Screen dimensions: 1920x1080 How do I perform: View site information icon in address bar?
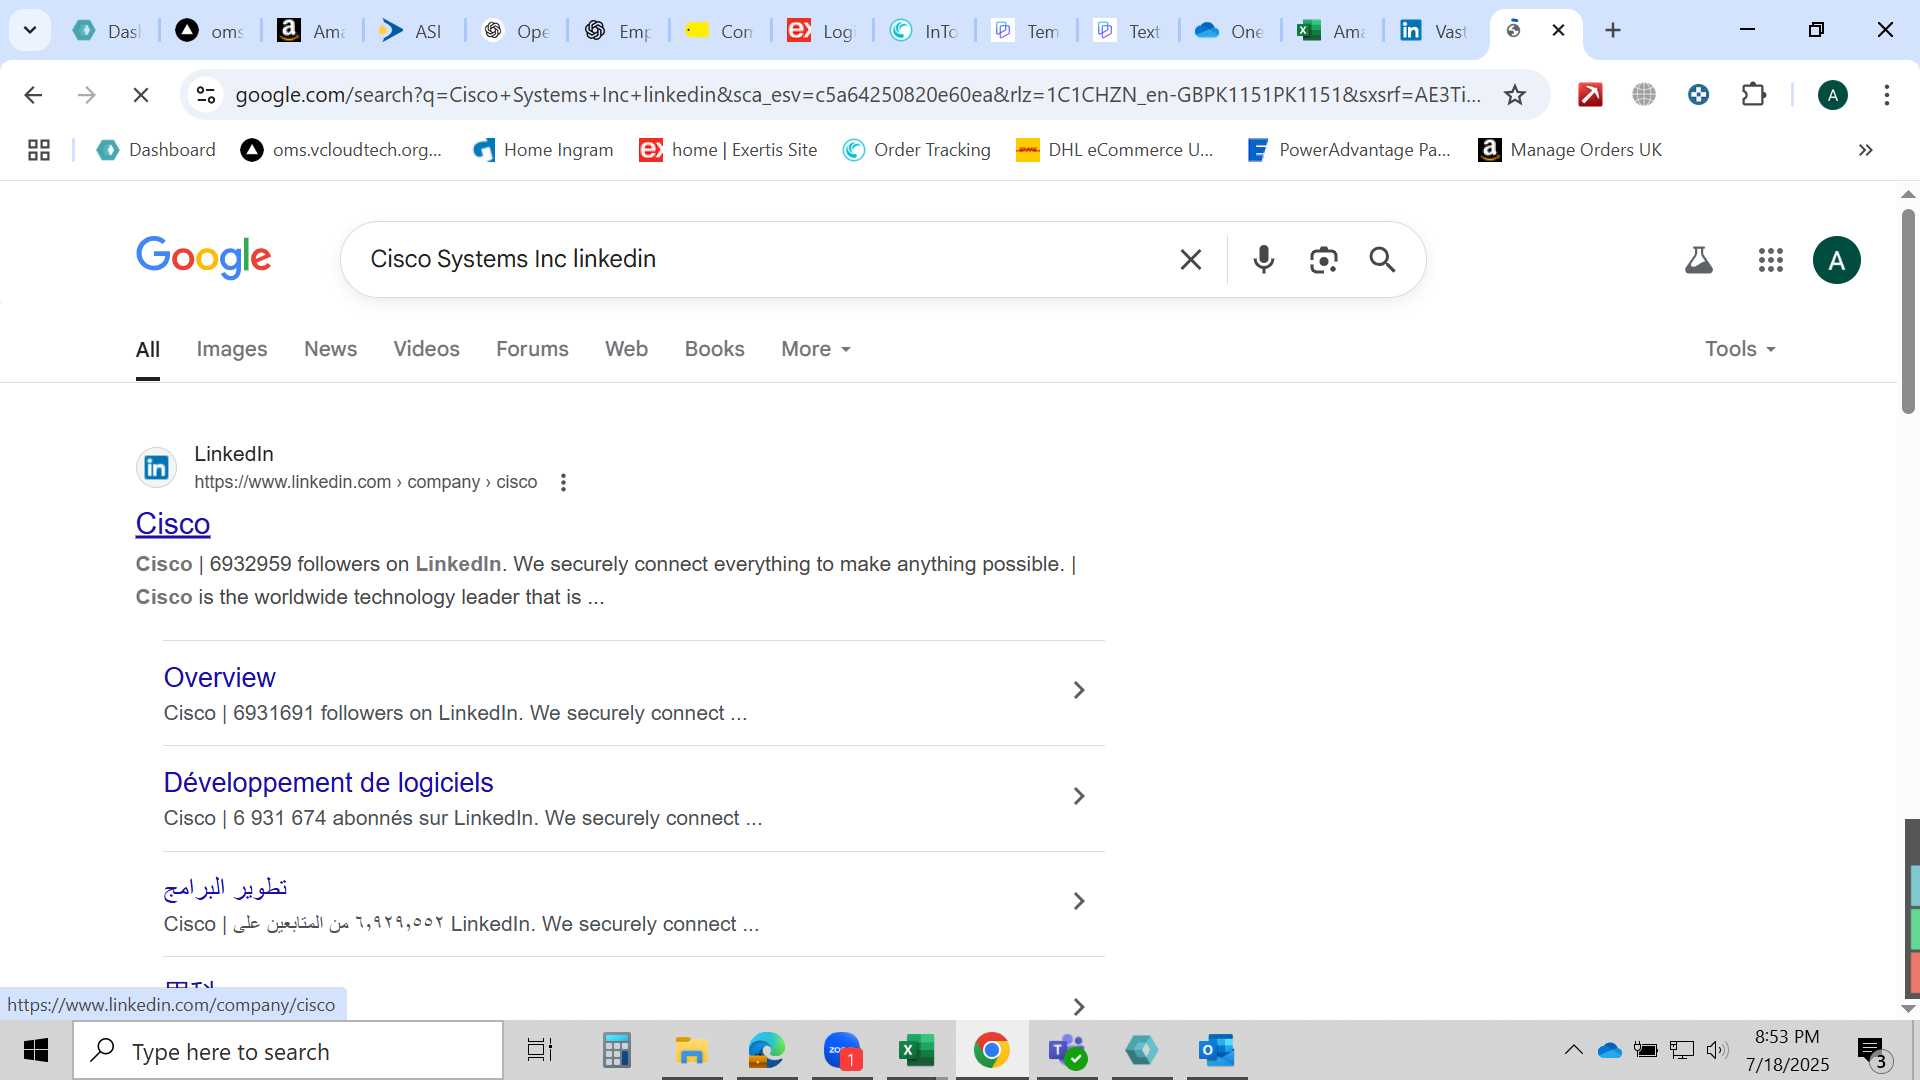[206, 95]
